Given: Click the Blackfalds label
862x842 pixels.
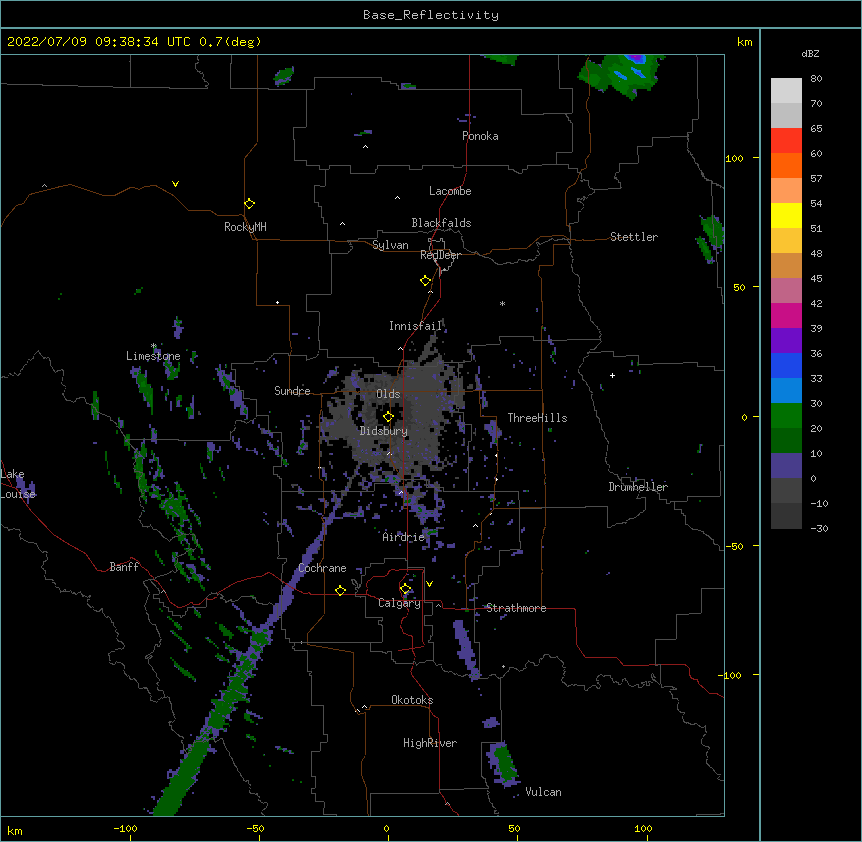Looking at the screenshot, I should click(x=441, y=223).
